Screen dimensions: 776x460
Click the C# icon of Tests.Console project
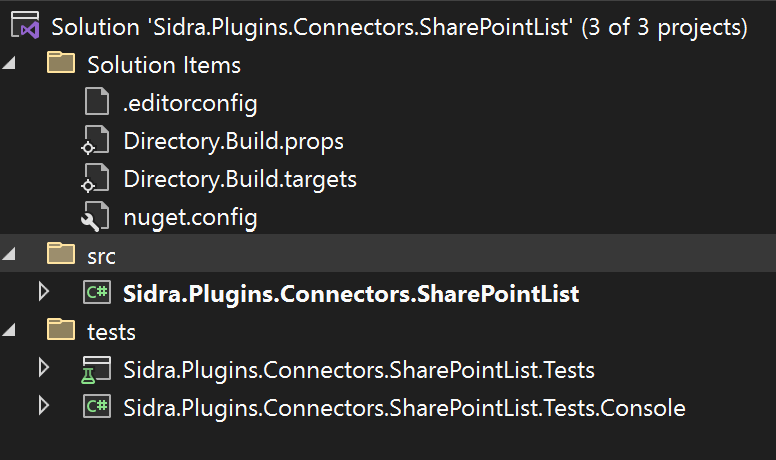(x=96, y=407)
